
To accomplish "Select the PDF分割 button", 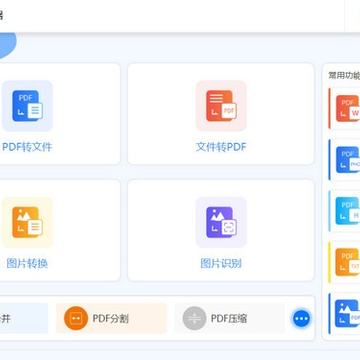I will click(x=111, y=318).
